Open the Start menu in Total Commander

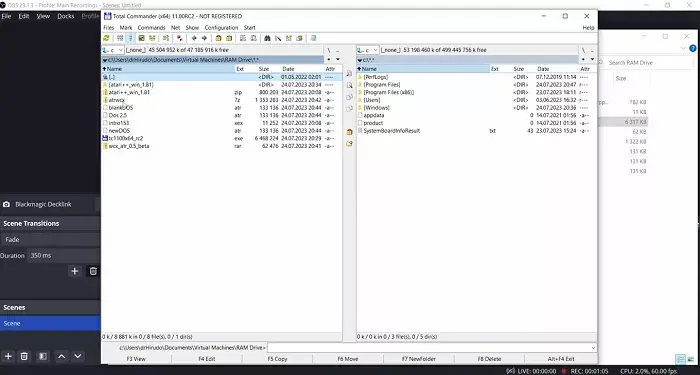click(x=250, y=28)
